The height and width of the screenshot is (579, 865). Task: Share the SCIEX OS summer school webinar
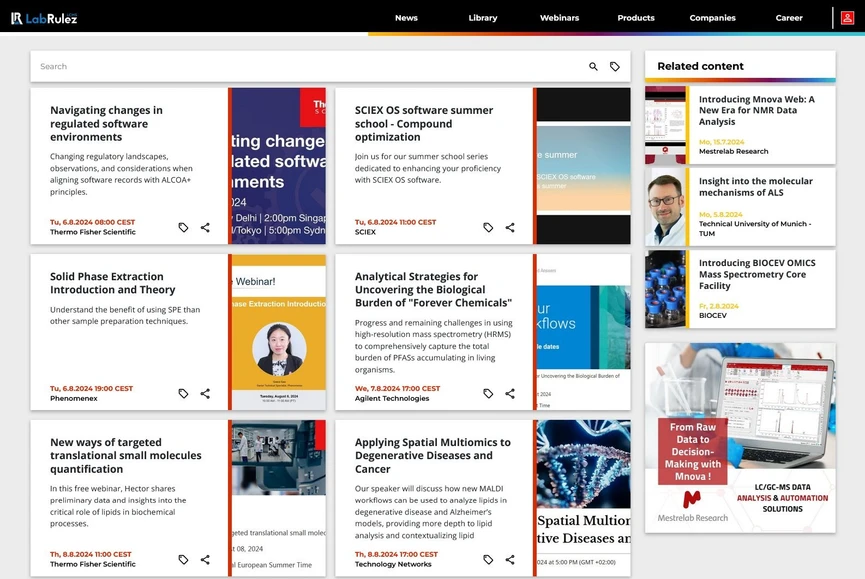coord(509,227)
